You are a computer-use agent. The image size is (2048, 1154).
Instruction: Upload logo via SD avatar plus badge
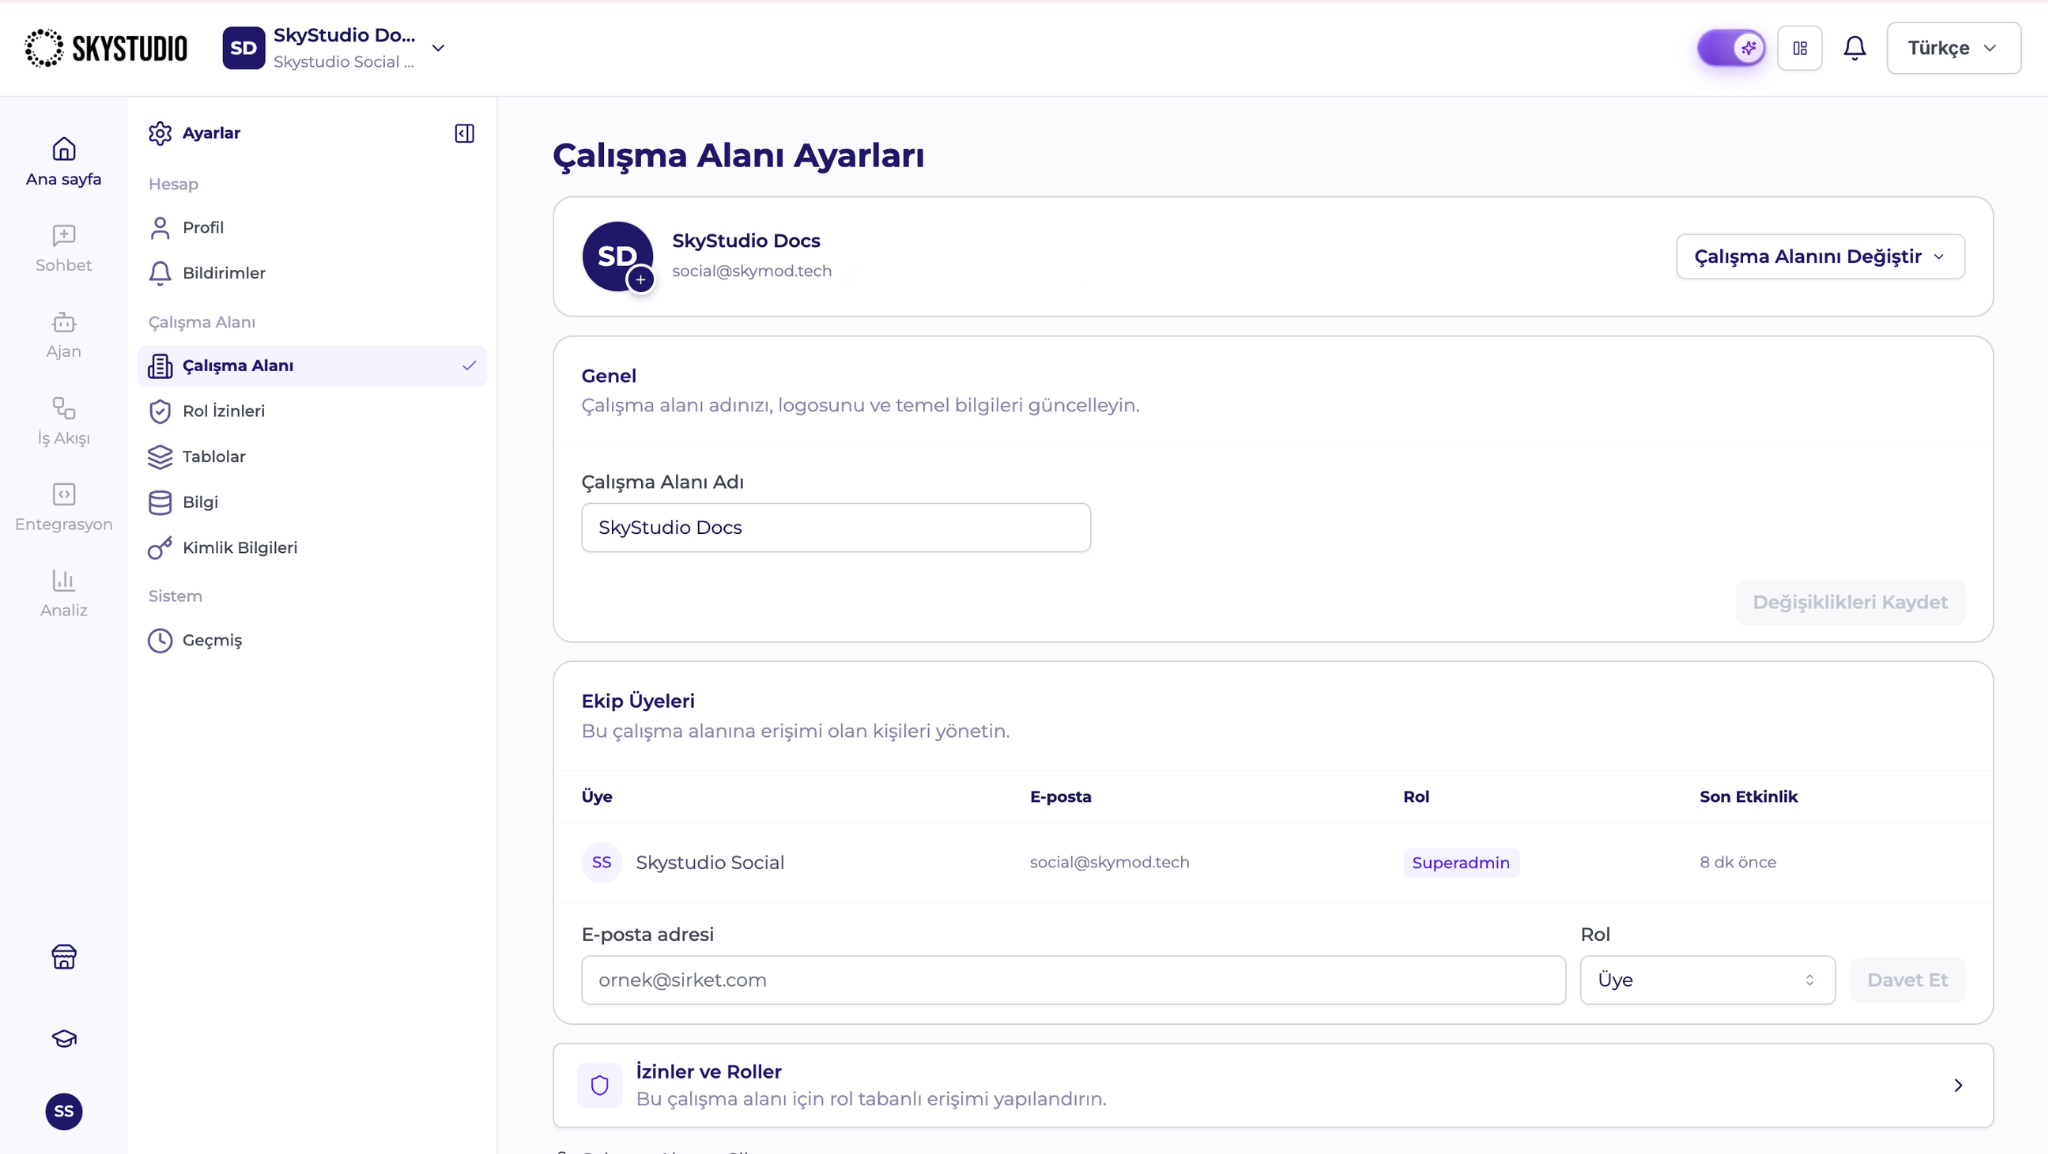pos(641,280)
